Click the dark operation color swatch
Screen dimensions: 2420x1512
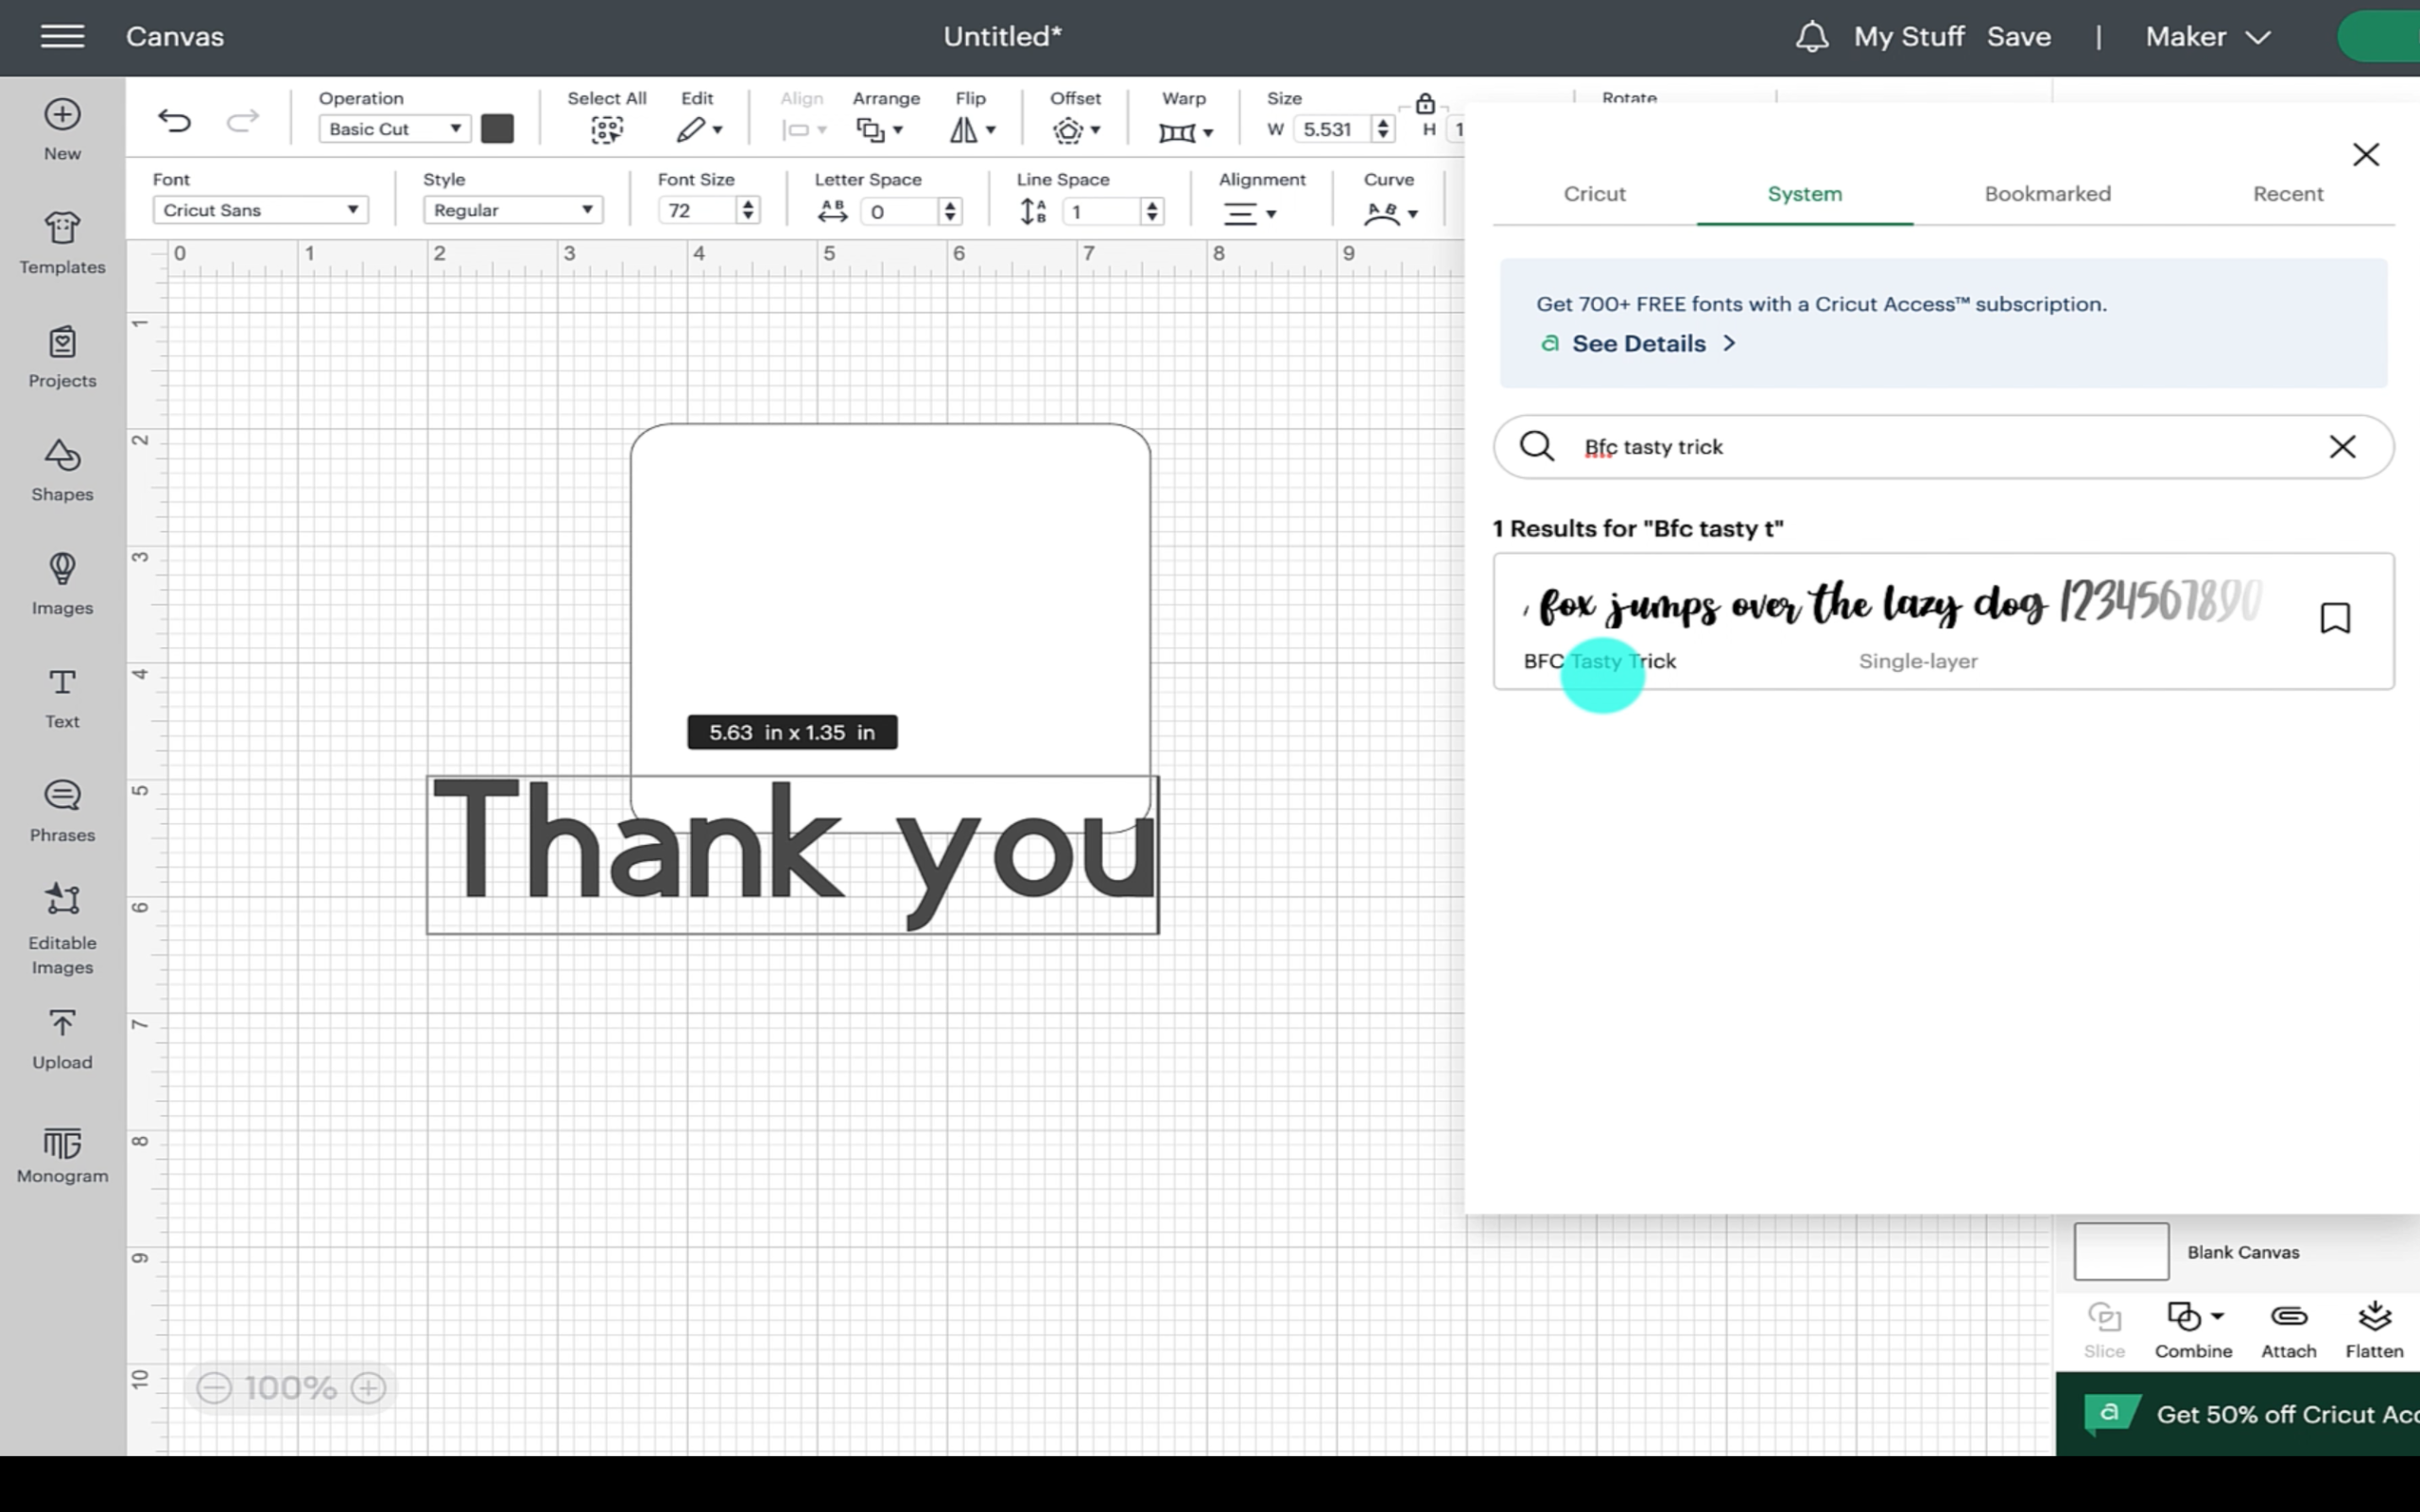497,129
